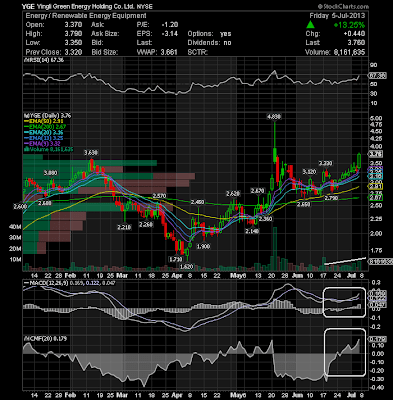Click the YGE ticker symbol in the title
393x400 pixels.
[27, 6]
